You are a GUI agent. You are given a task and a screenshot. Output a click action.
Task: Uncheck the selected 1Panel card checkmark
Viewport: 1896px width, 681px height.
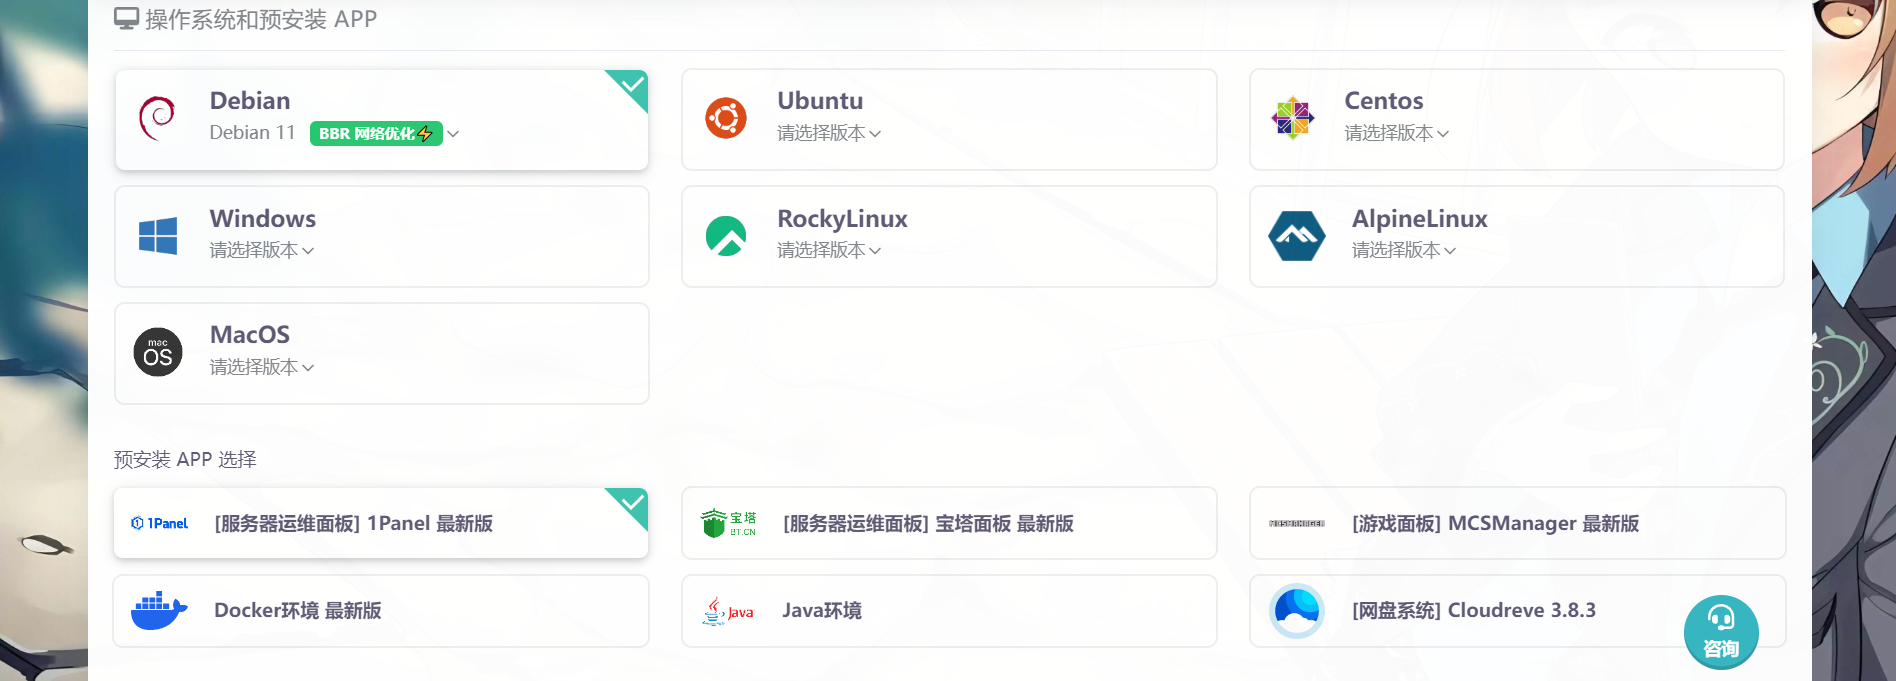(x=630, y=504)
